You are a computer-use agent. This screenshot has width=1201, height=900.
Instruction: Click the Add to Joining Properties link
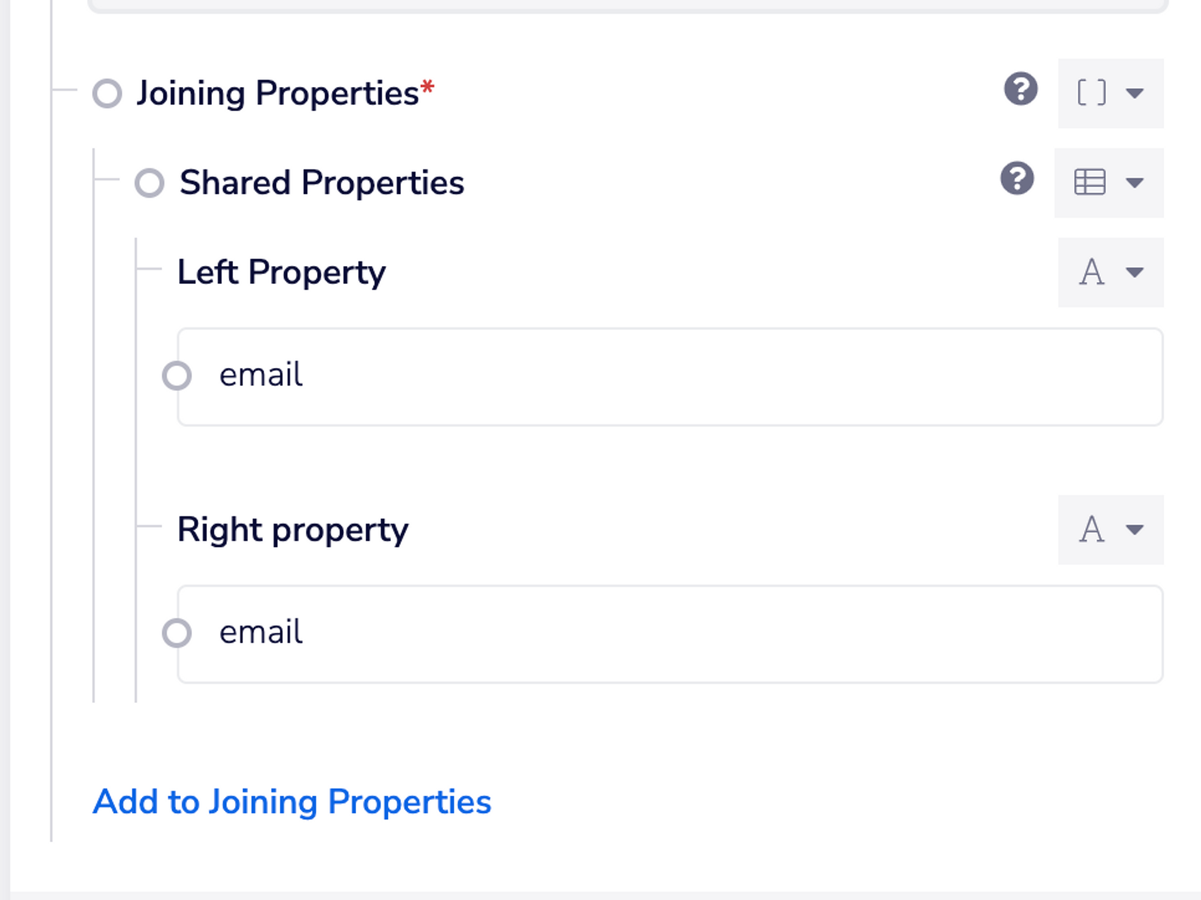(x=292, y=802)
